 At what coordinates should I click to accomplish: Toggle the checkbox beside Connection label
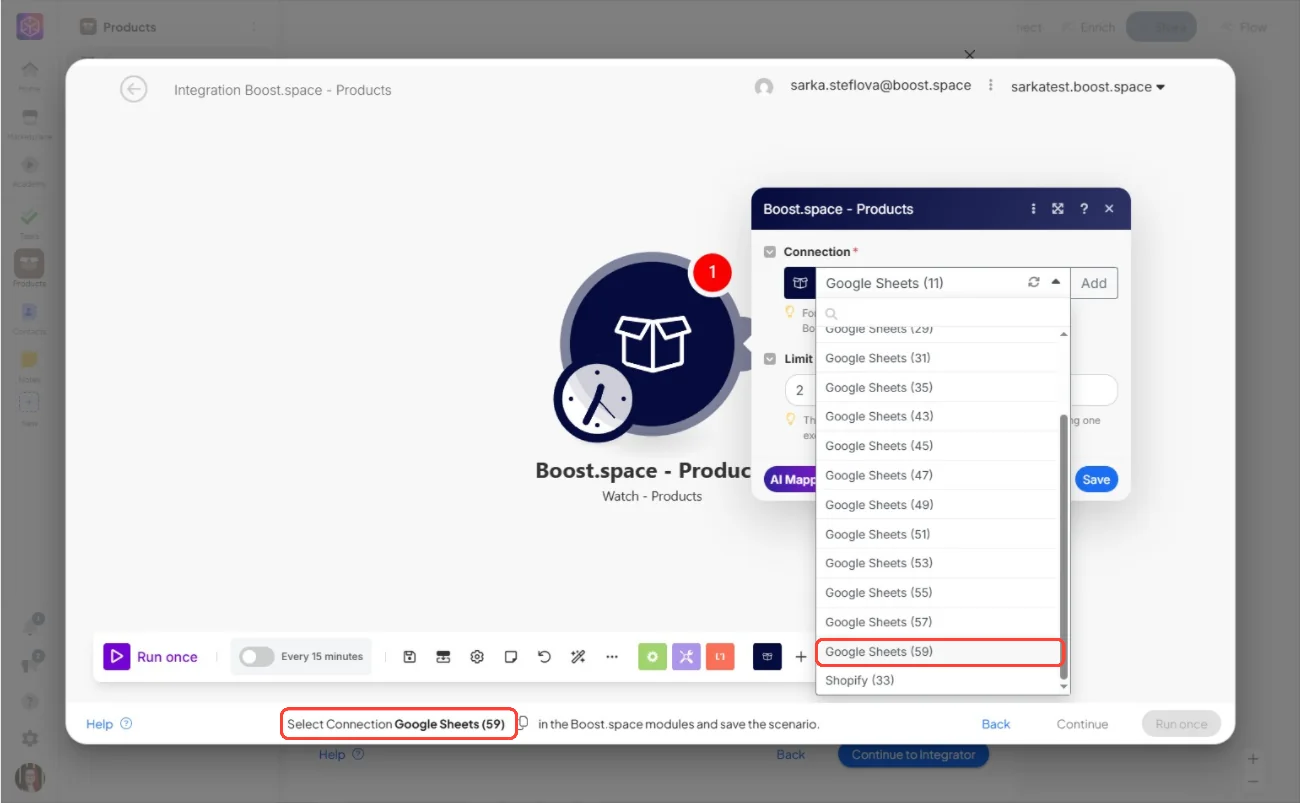point(770,252)
